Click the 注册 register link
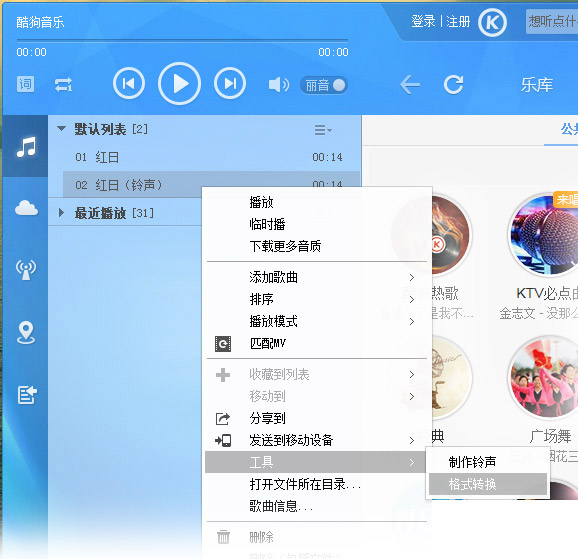 pos(458,21)
